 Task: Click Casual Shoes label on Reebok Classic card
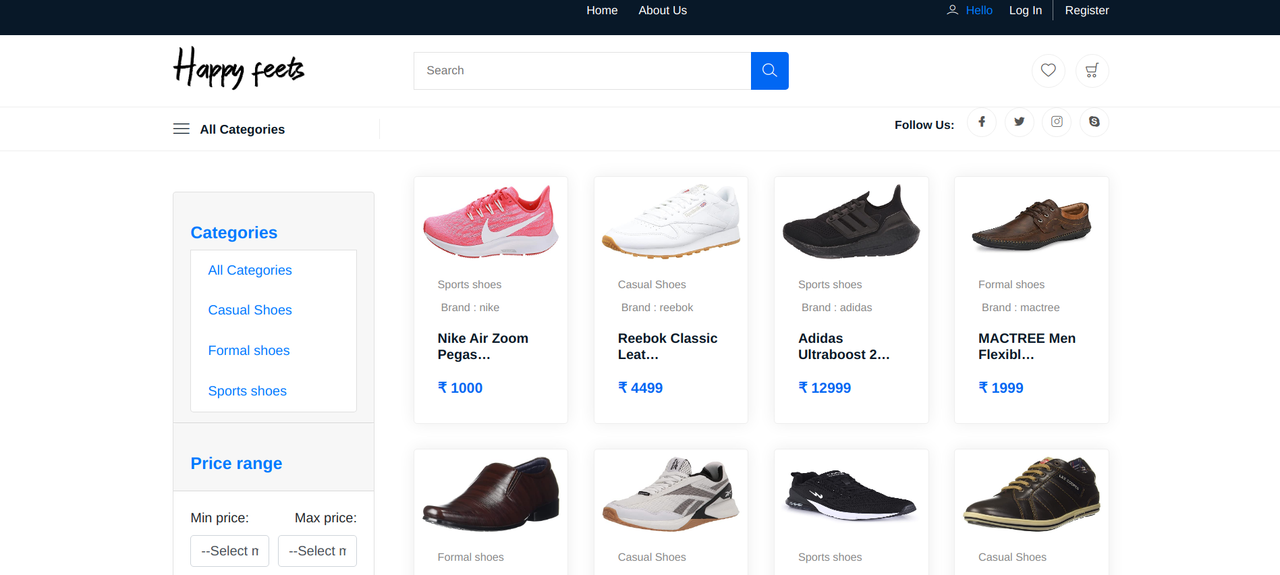click(x=652, y=285)
